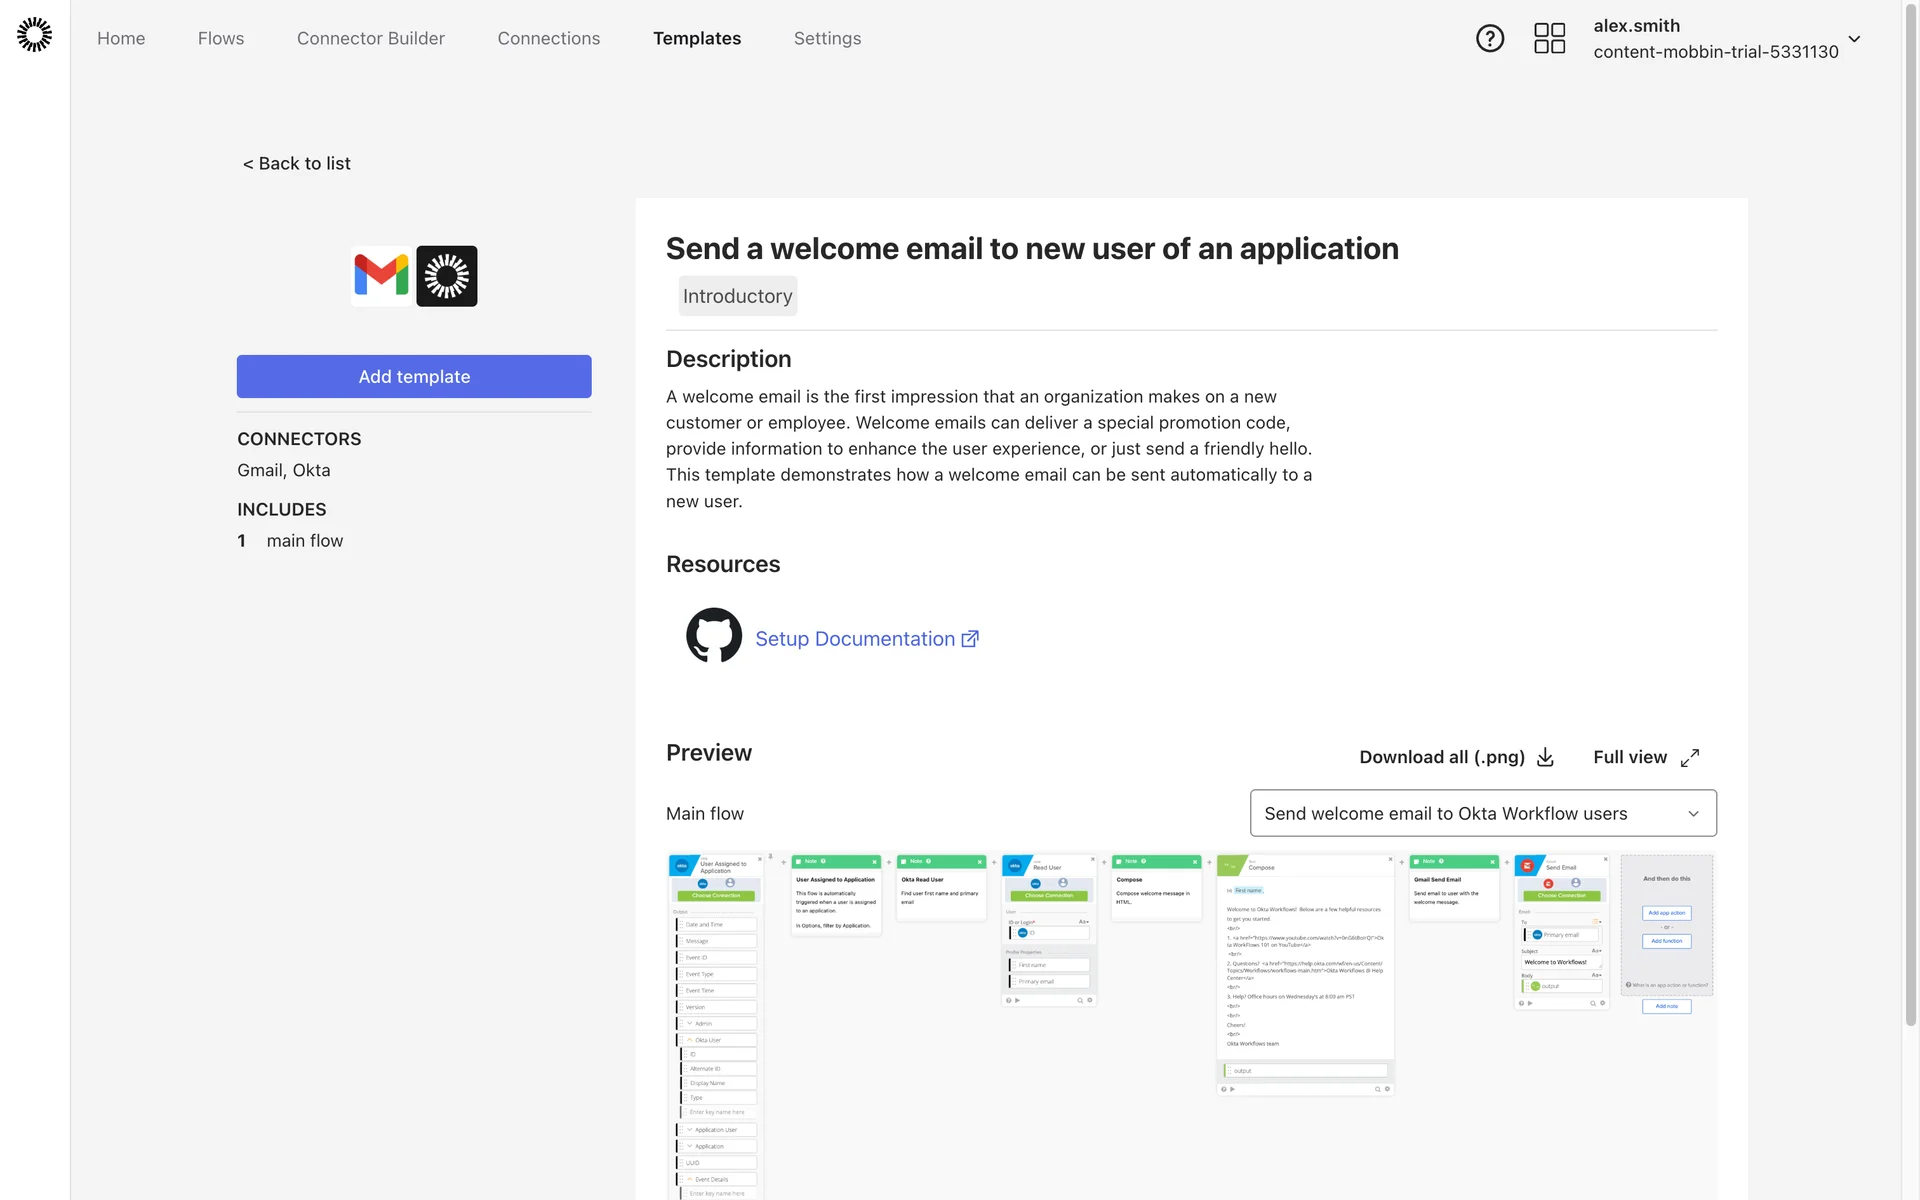Open the Connector Builder tab
The width and height of the screenshot is (1920, 1200).
click(x=371, y=38)
